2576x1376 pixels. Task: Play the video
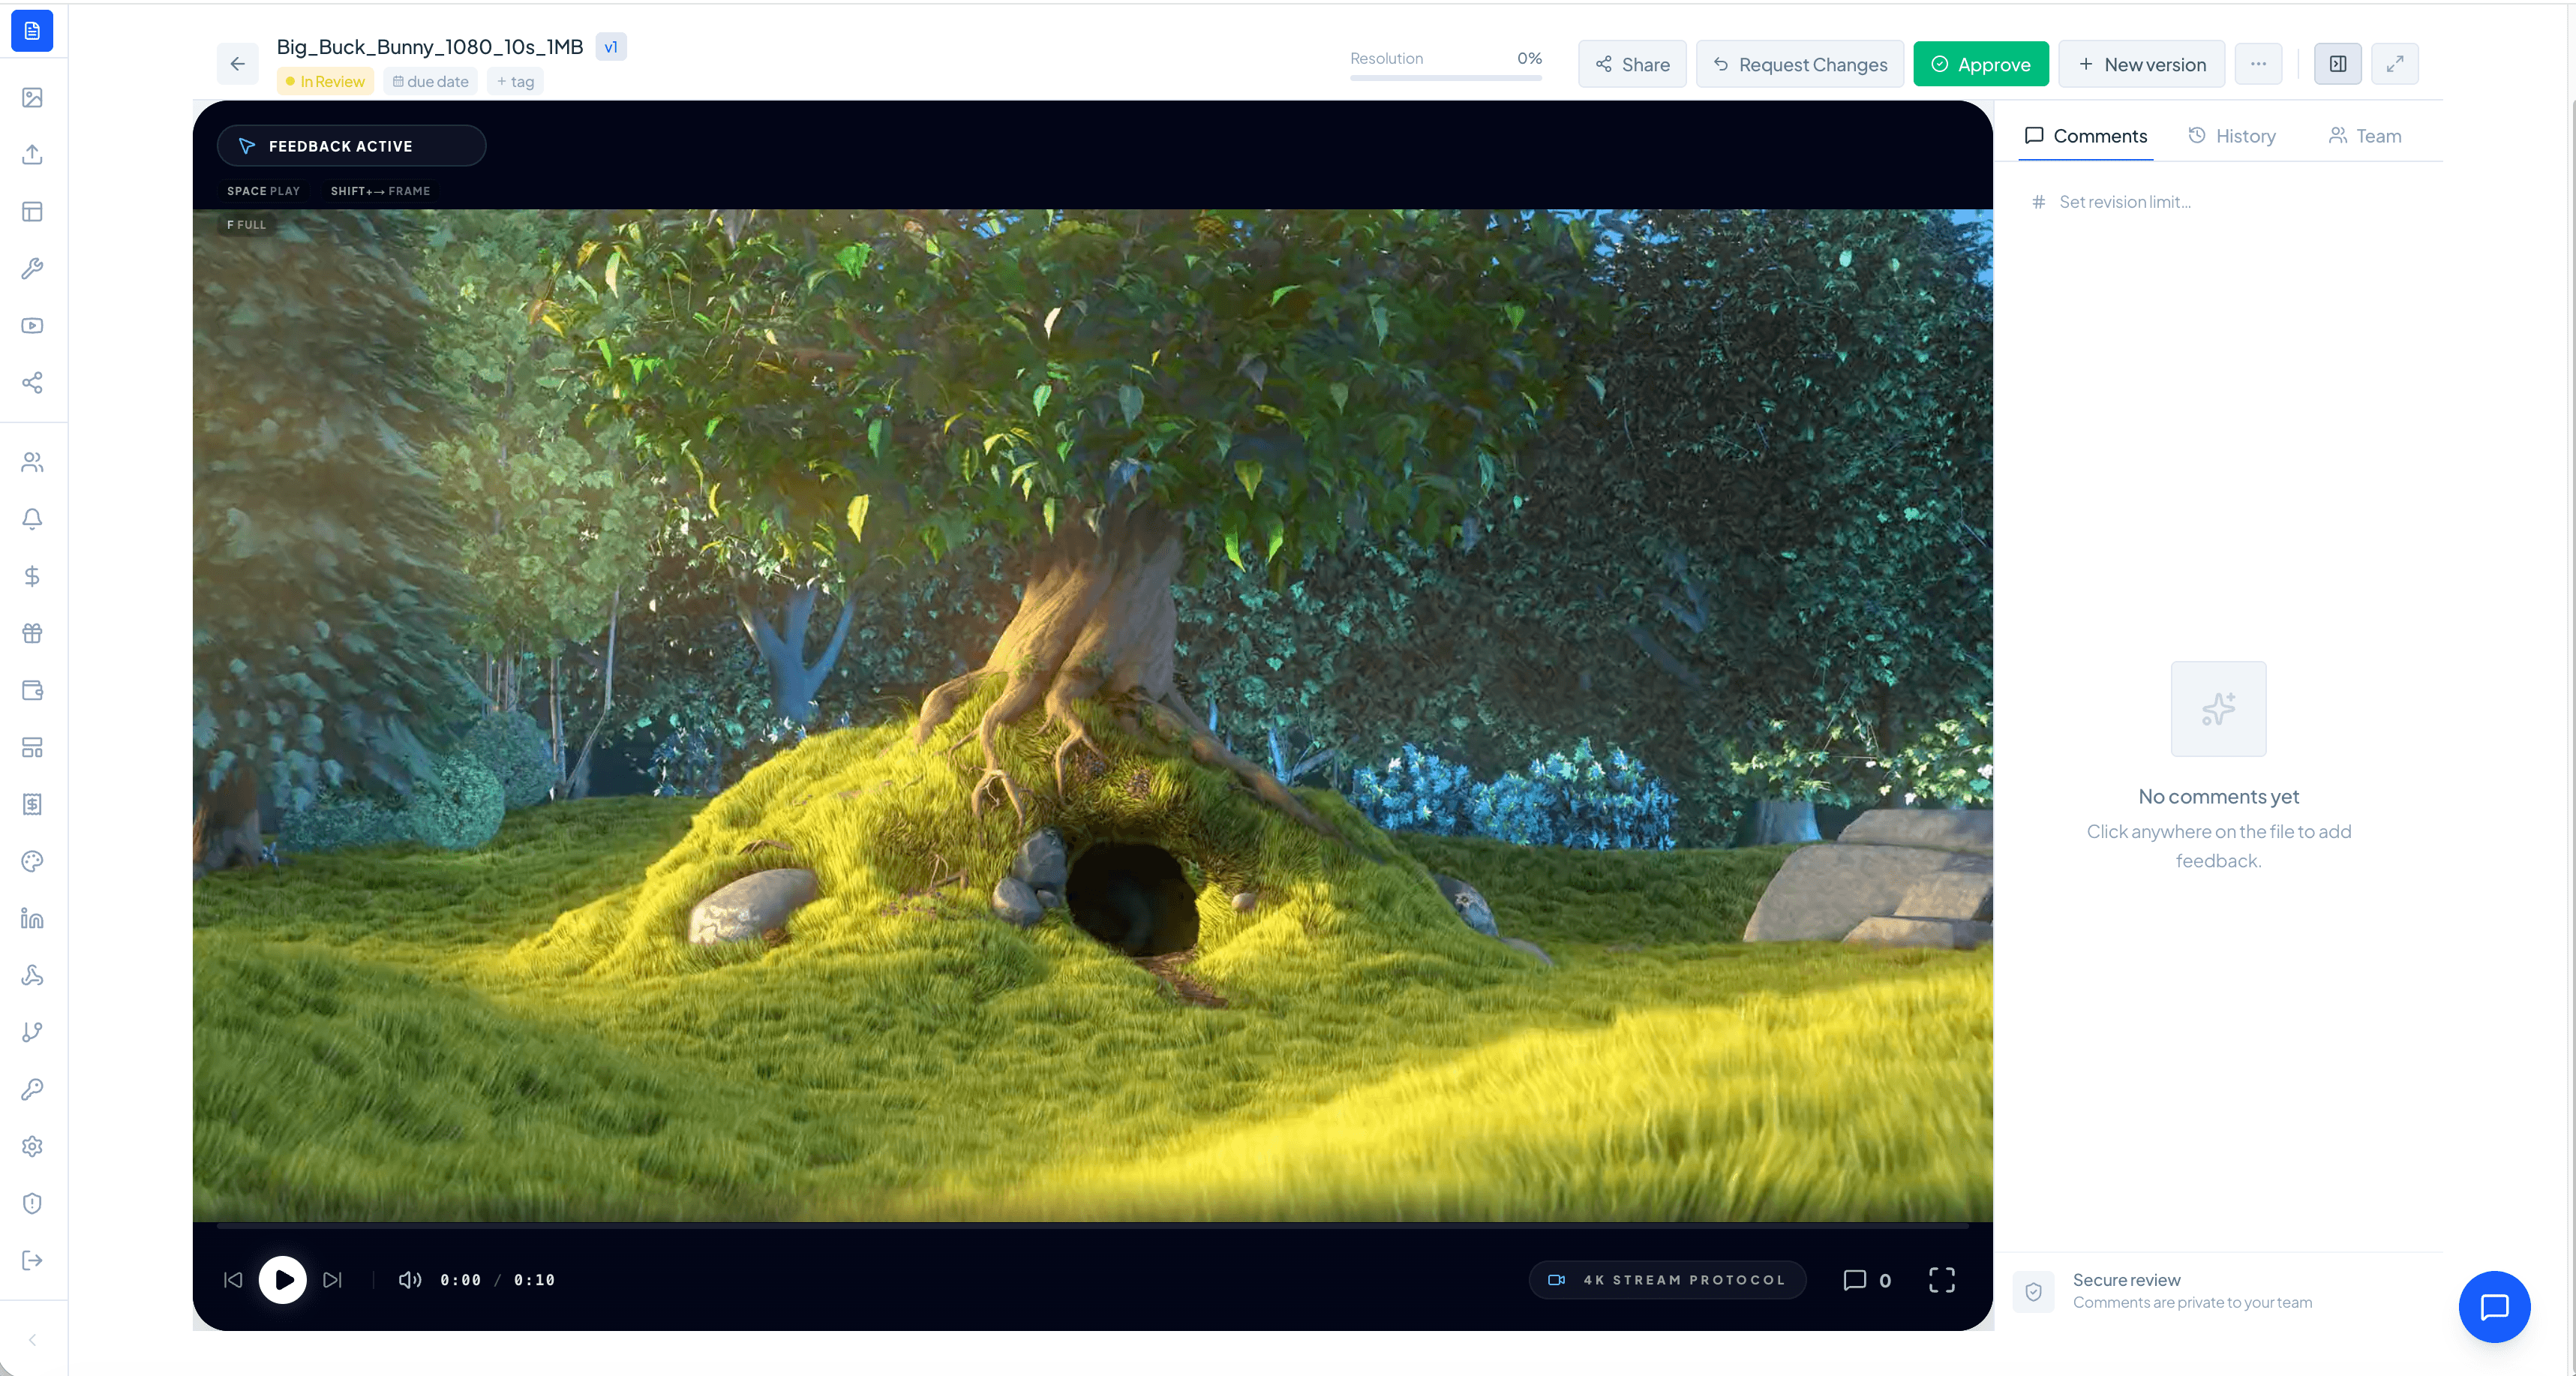pos(283,1280)
